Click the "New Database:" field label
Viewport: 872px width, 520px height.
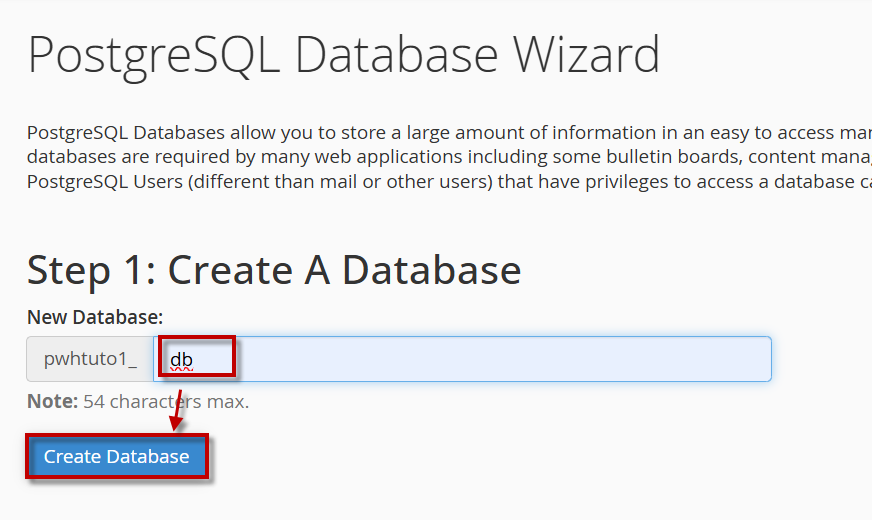coord(94,317)
